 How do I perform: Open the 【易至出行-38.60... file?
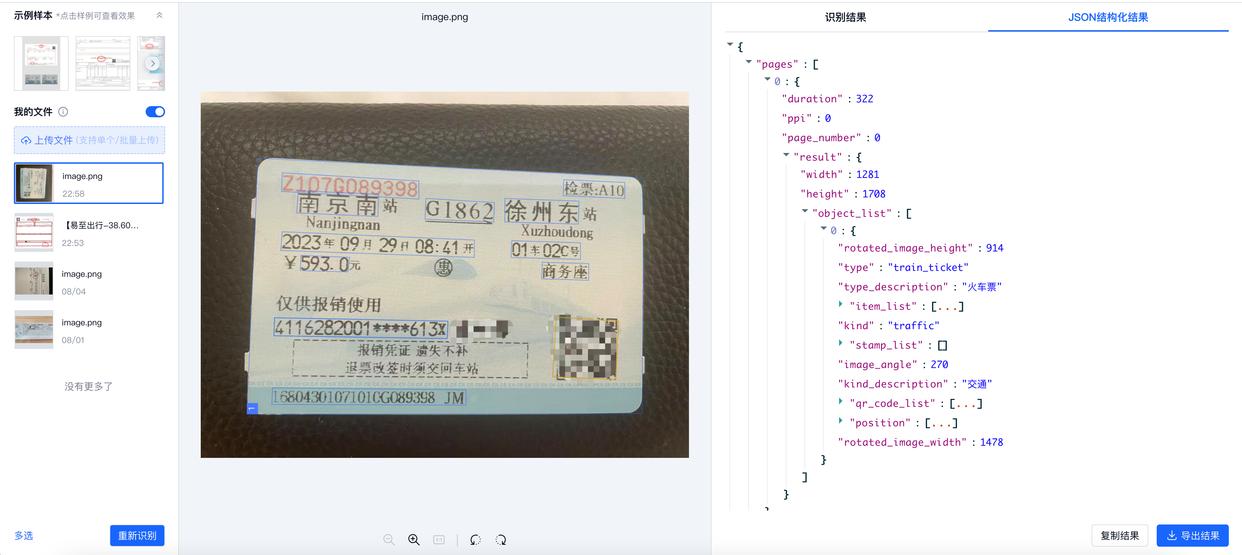pos(89,233)
